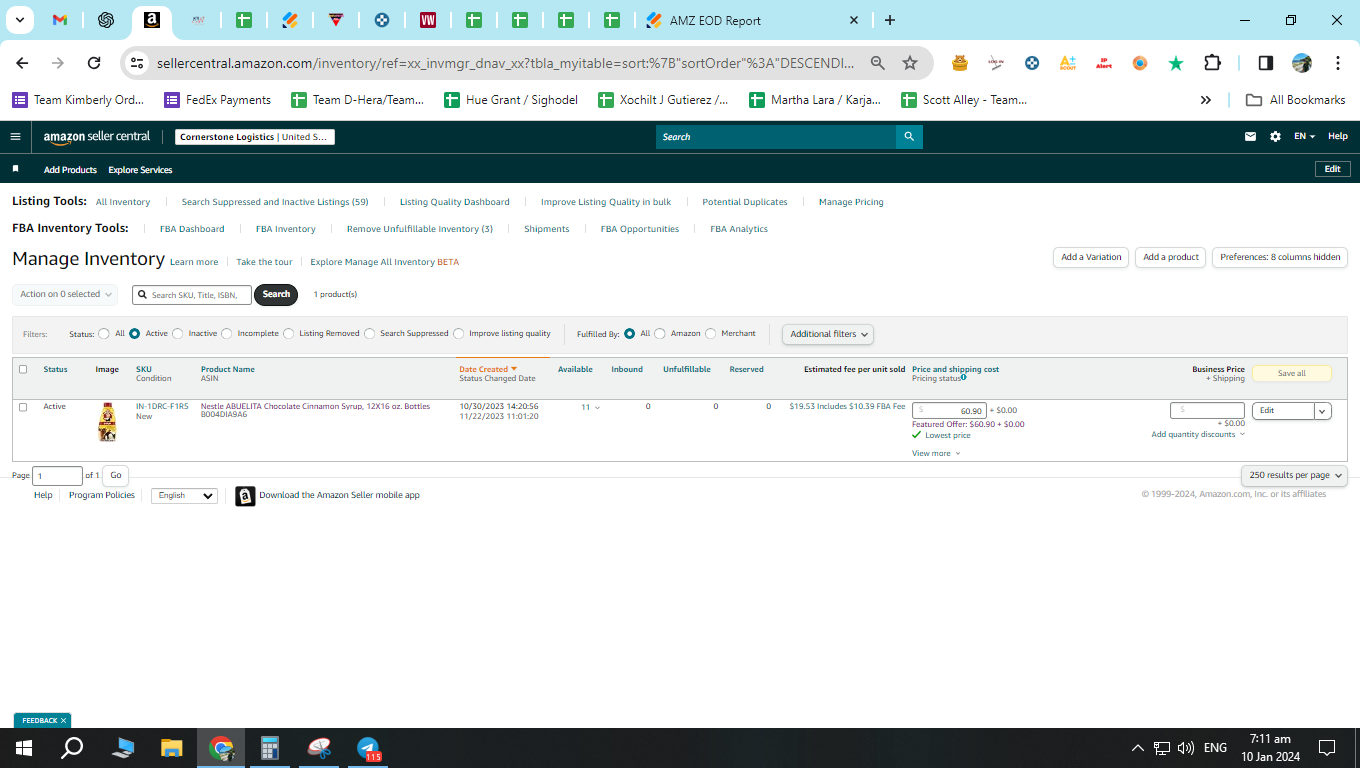Open the Chrome Extensions puzzle icon
The width and height of the screenshot is (1360, 768).
(x=1212, y=63)
